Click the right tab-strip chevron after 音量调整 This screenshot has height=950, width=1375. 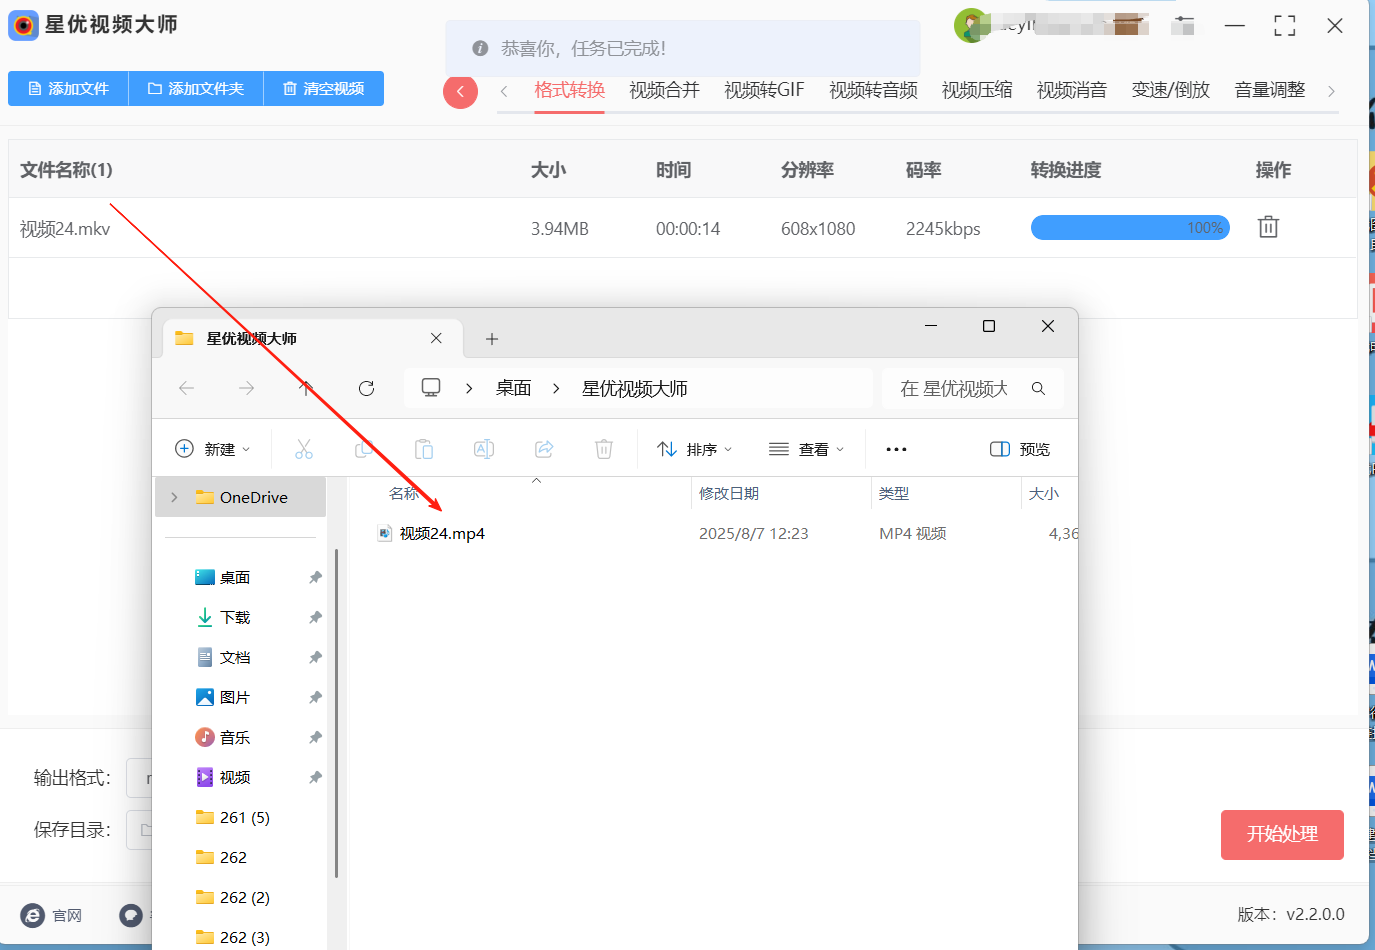1331,91
